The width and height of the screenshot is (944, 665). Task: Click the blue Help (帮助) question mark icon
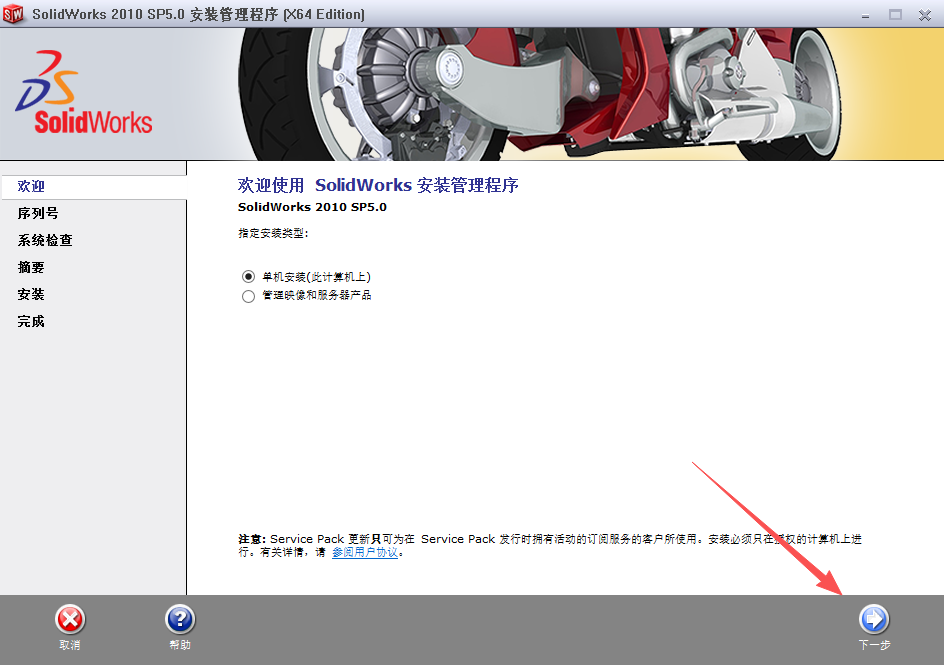[179, 617]
